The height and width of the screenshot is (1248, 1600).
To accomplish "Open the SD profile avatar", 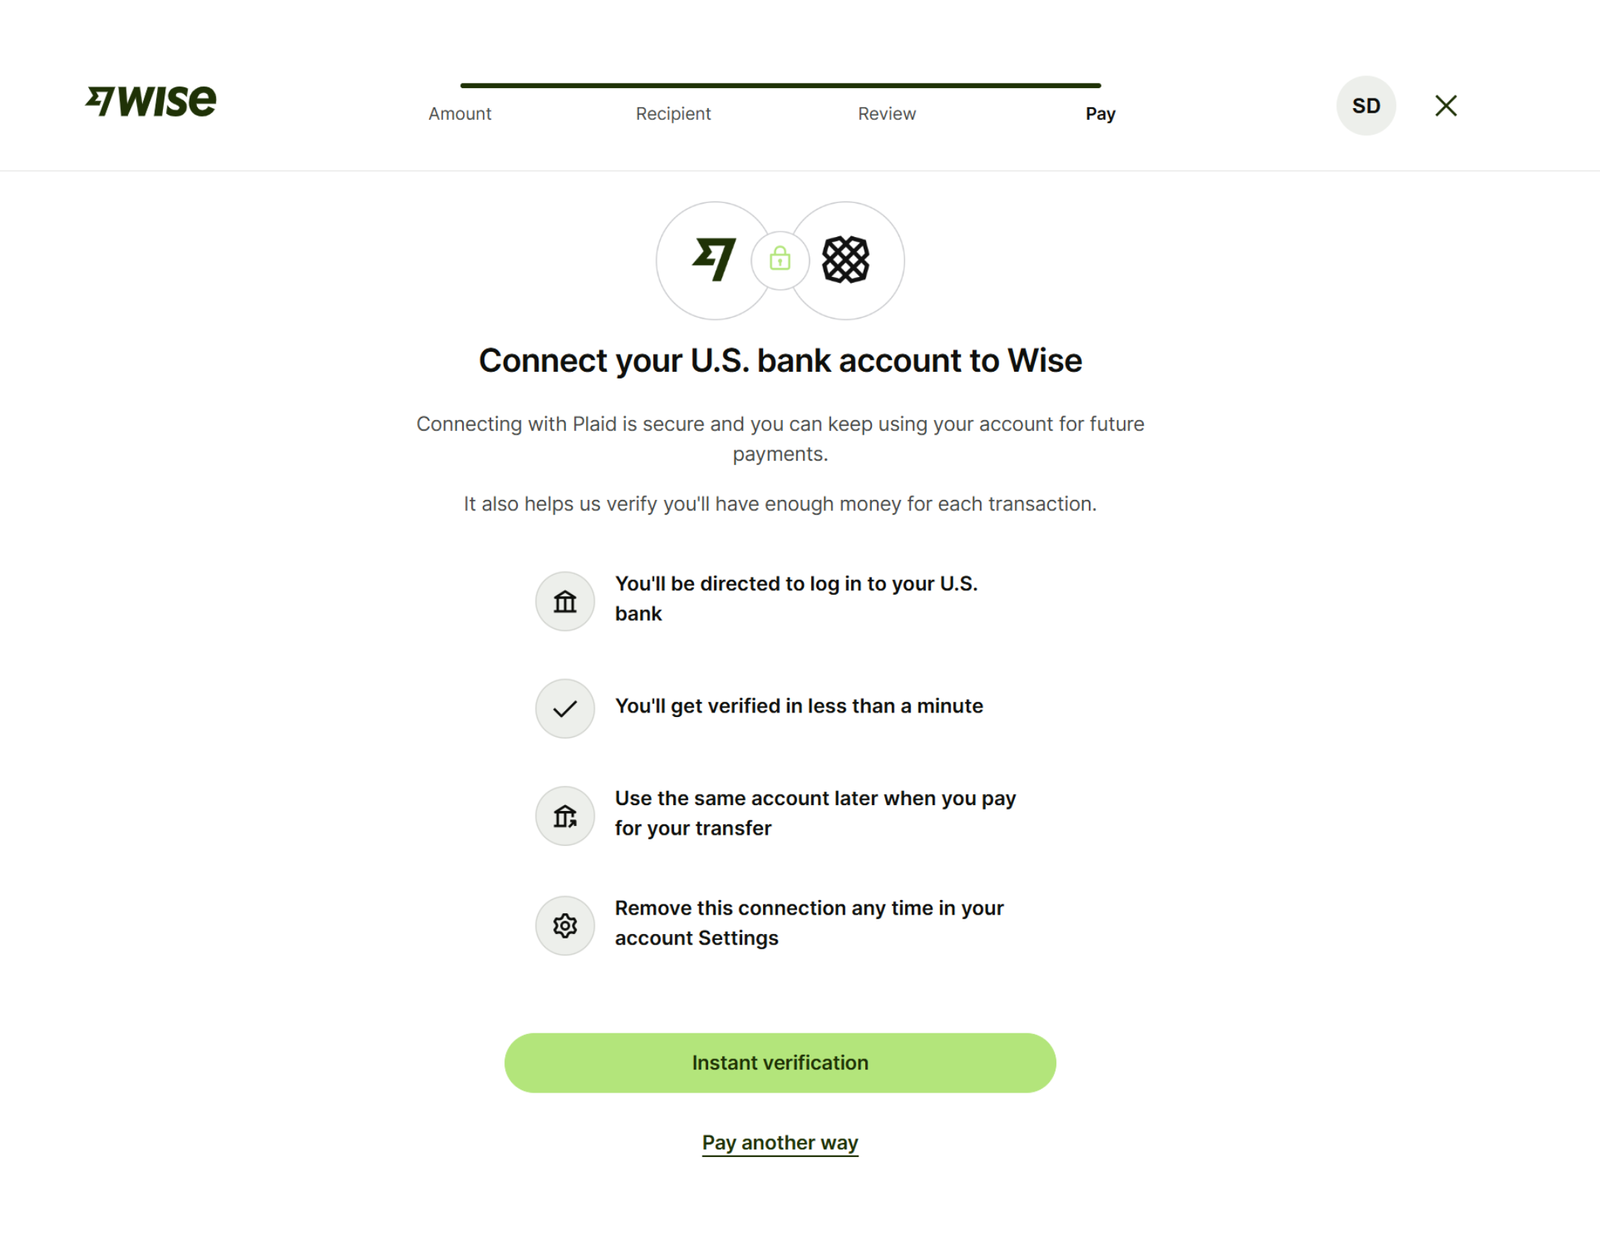I will tap(1366, 106).
